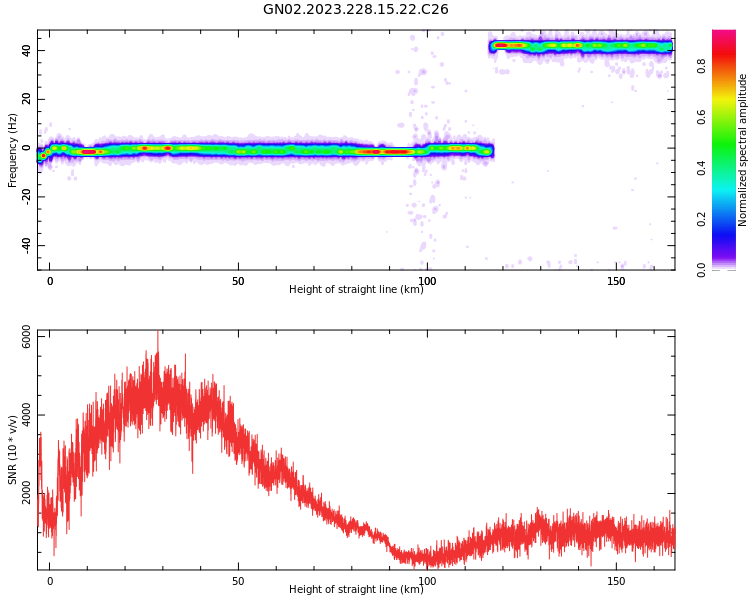This screenshot has width=750, height=600.
Task: Click the -20 Hz frequency tick label
Action: click(26, 197)
